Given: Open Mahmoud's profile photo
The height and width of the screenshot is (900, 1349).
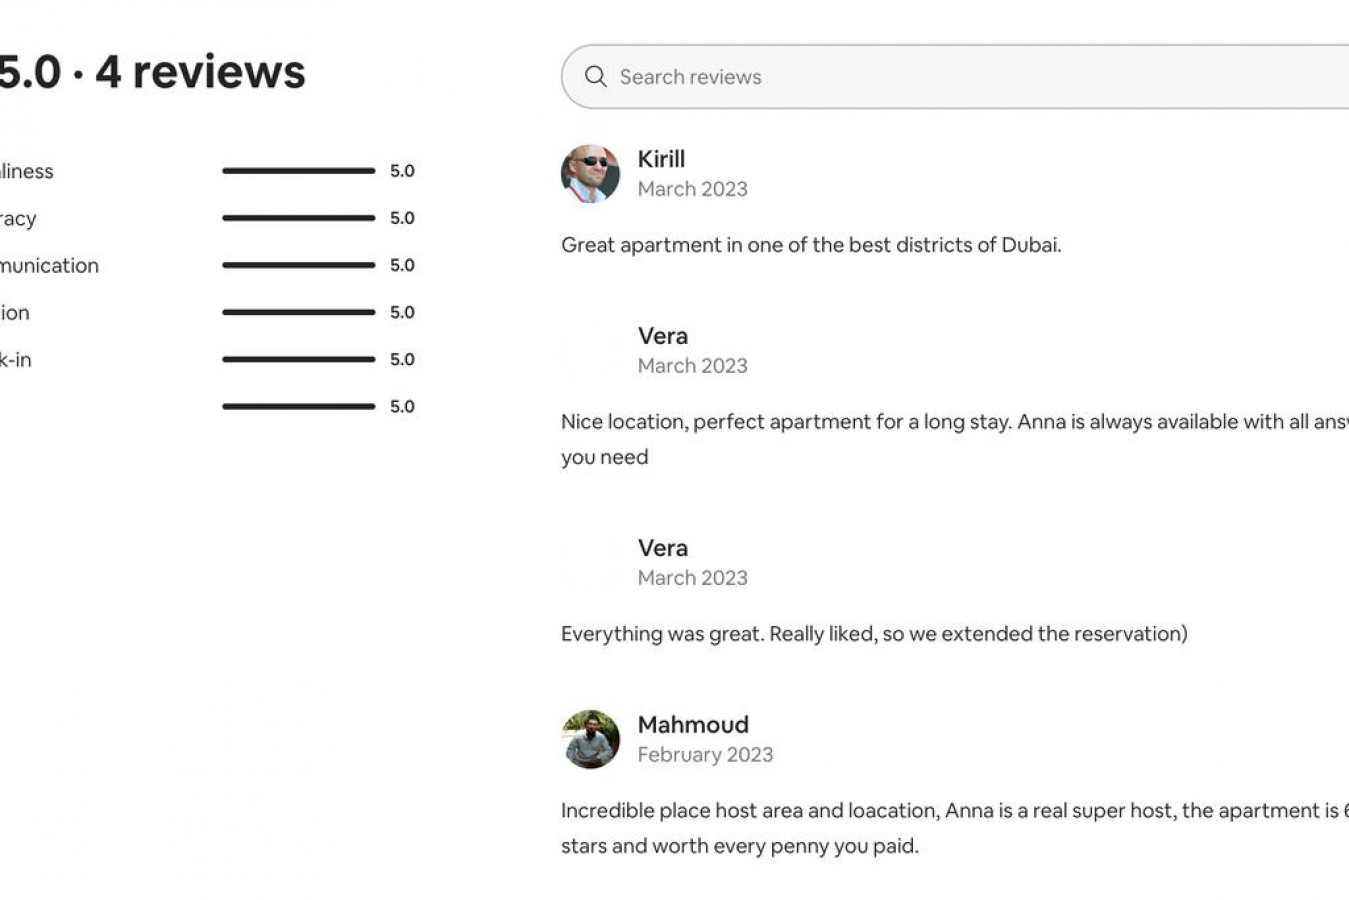Looking at the screenshot, I should pyautogui.click(x=590, y=740).
